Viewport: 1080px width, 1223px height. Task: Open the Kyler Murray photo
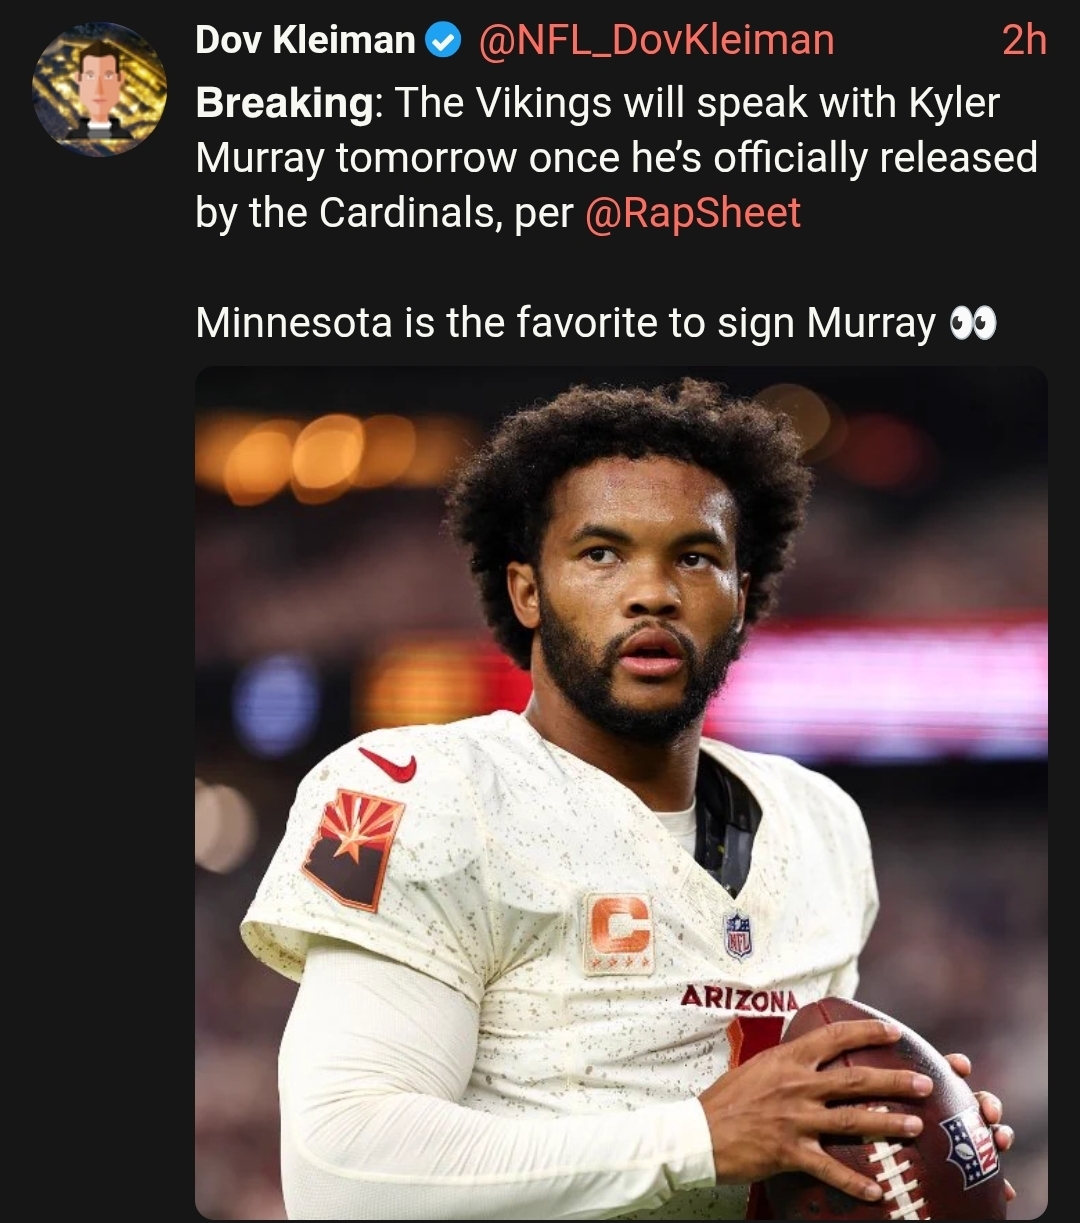(x=621, y=792)
